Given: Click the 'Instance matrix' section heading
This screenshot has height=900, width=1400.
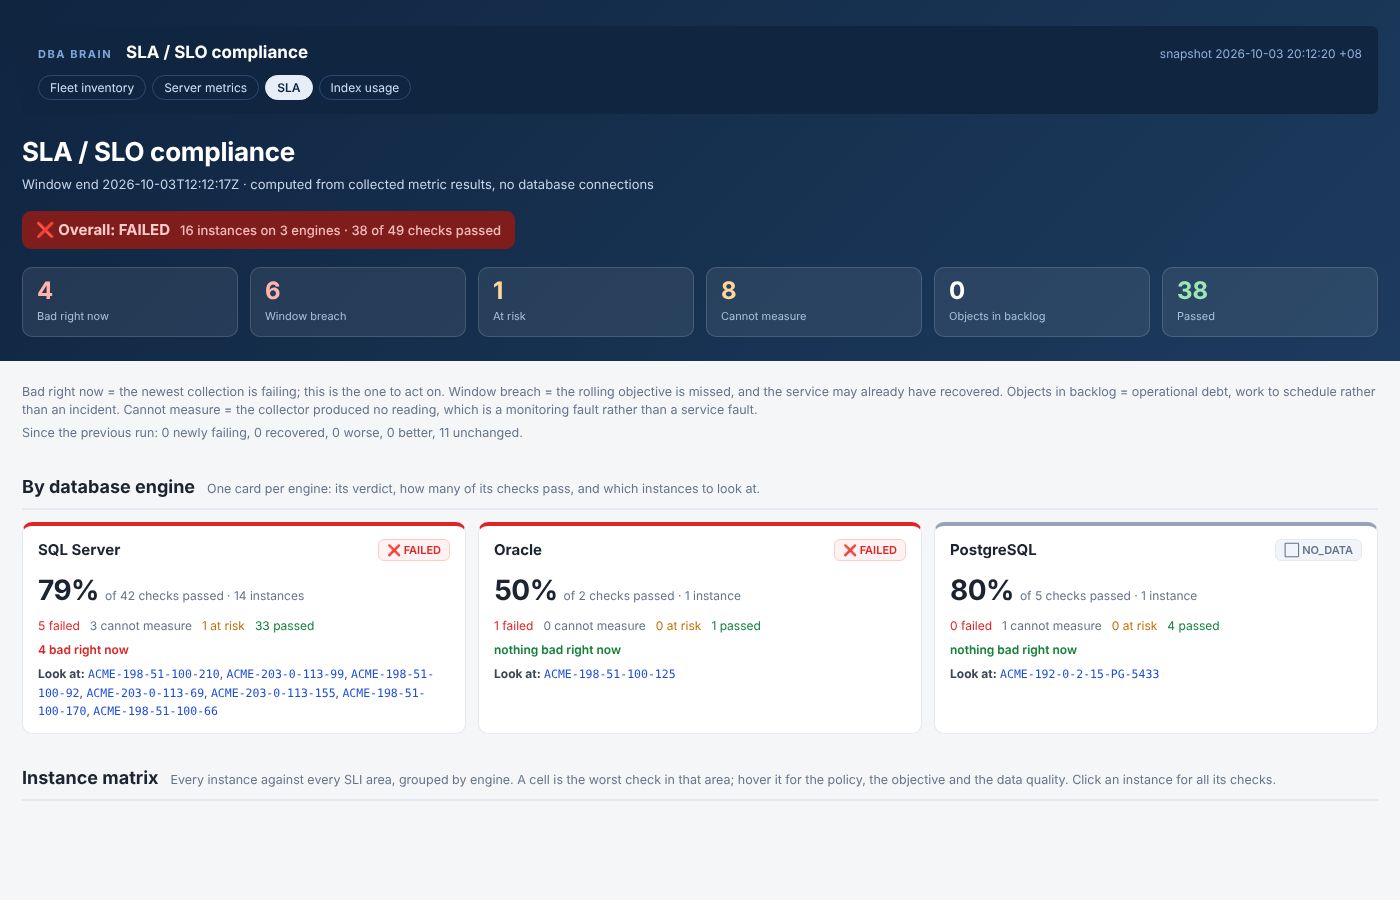Looking at the screenshot, I should 90,778.
